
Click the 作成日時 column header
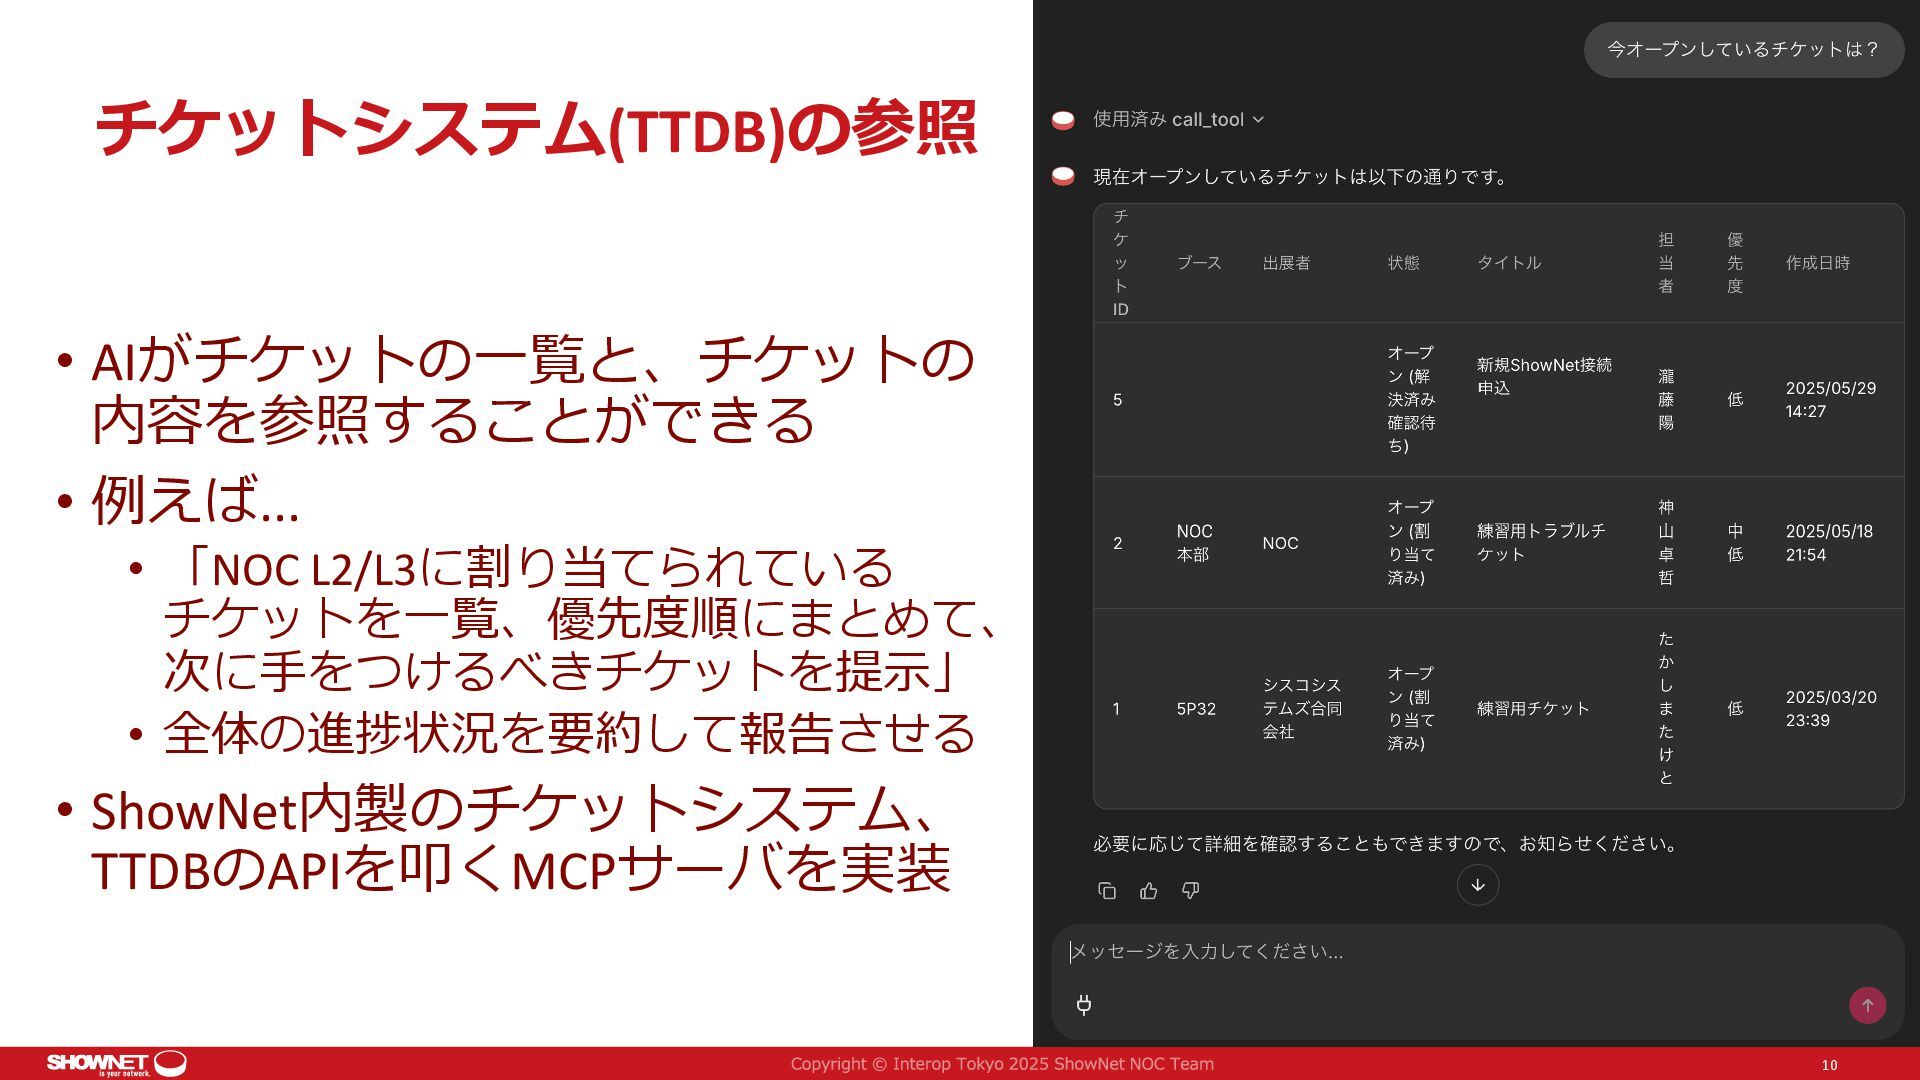pyautogui.click(x=1817, y=263)
